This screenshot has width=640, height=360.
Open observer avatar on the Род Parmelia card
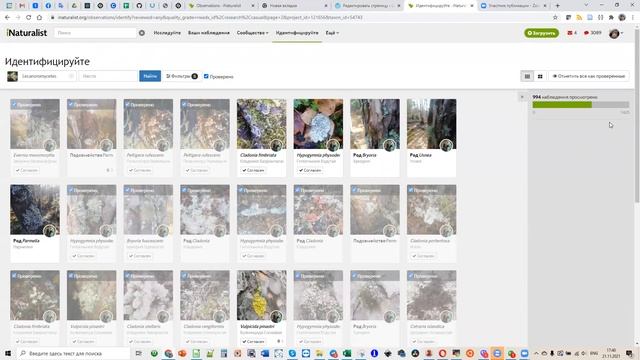(x=50, y=231)
